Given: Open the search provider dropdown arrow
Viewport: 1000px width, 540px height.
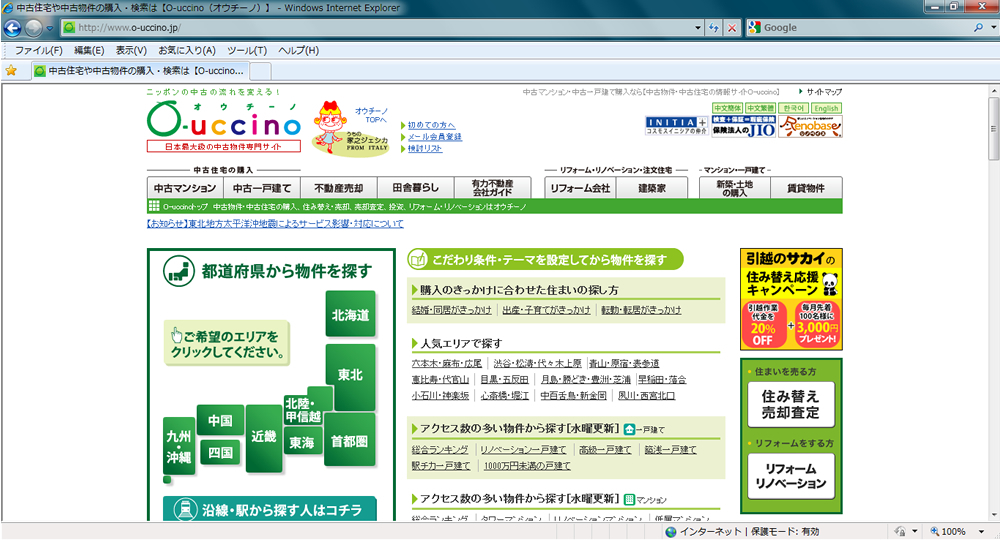Looking at the screenshot, I should pos(993,28).
